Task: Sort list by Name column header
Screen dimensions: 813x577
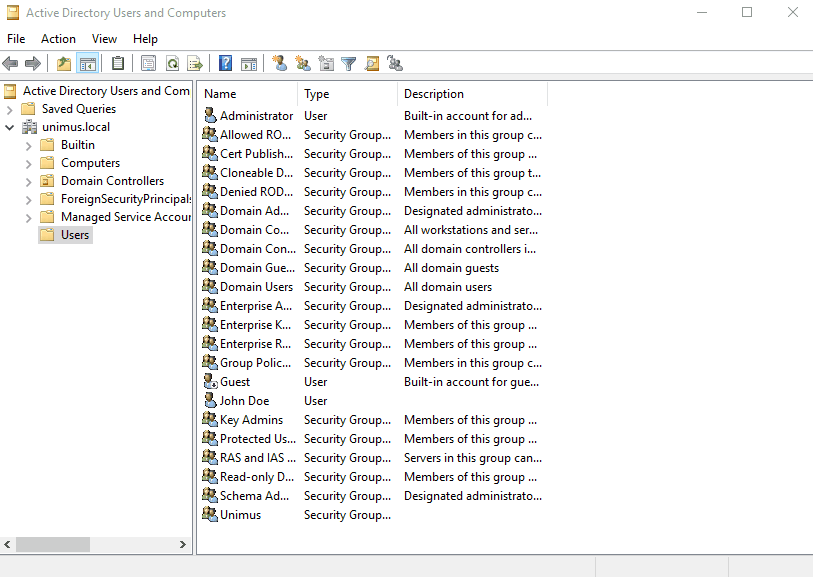Action: click(x=247, y=94)
